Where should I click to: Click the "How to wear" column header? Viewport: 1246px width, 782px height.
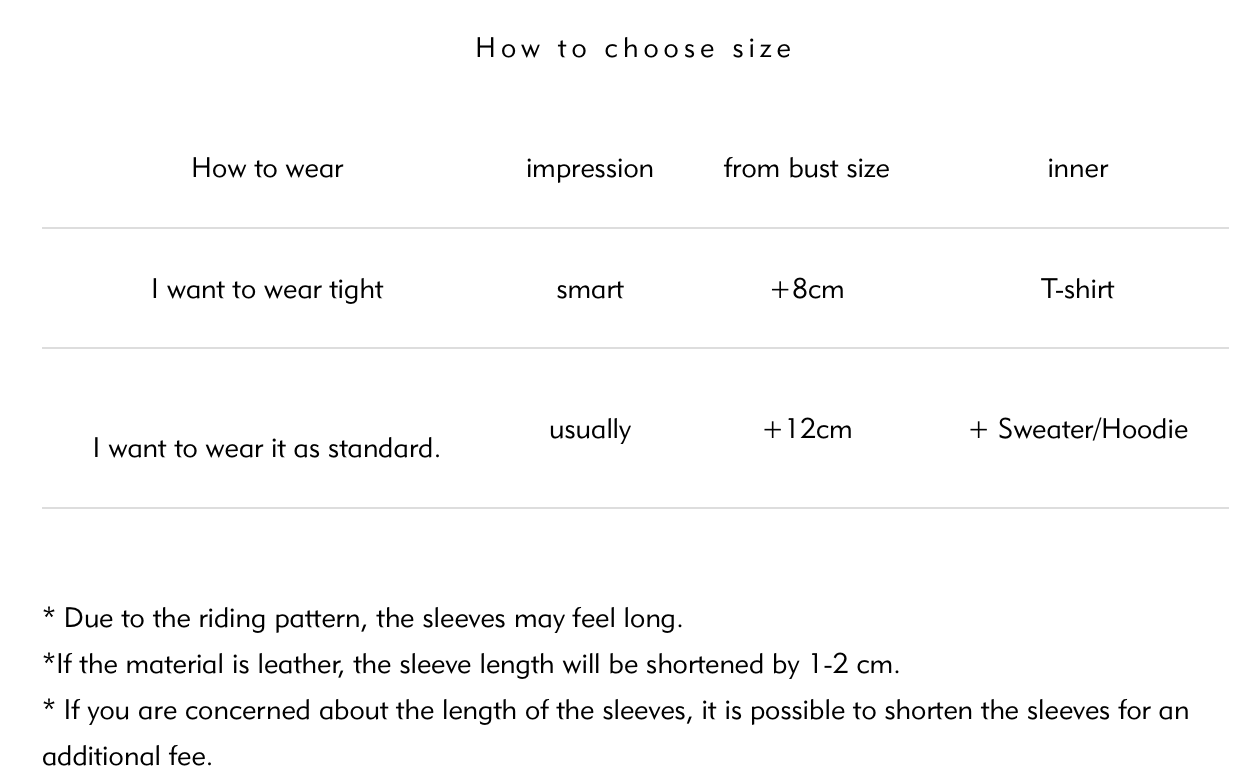(x=267, y=168)
